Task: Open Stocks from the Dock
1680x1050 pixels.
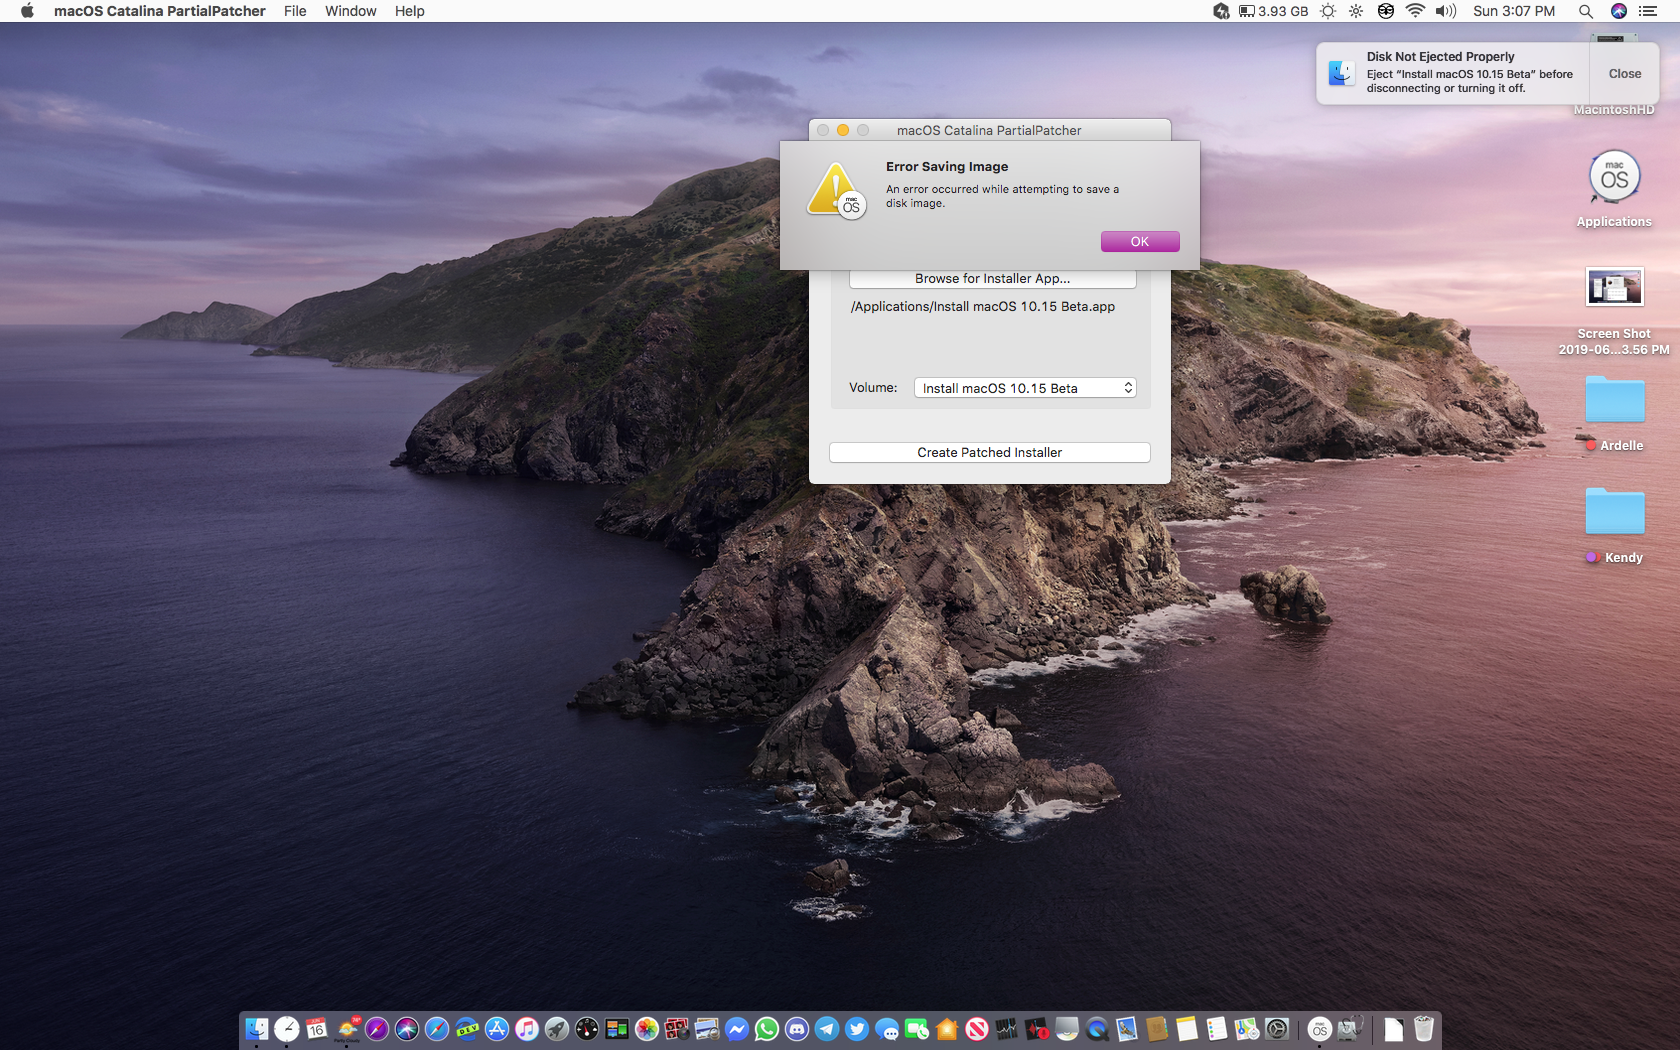Action: click(1007, 1029)
